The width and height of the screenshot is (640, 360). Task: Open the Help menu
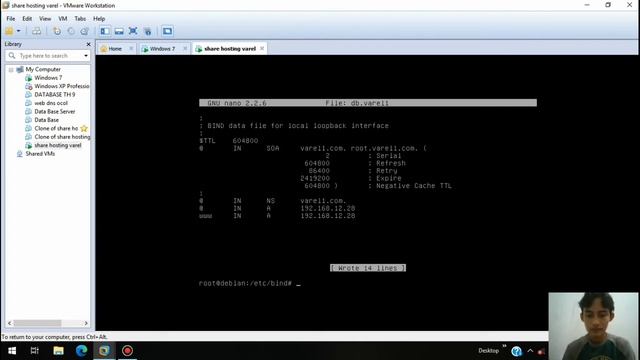tap(99, 19)
